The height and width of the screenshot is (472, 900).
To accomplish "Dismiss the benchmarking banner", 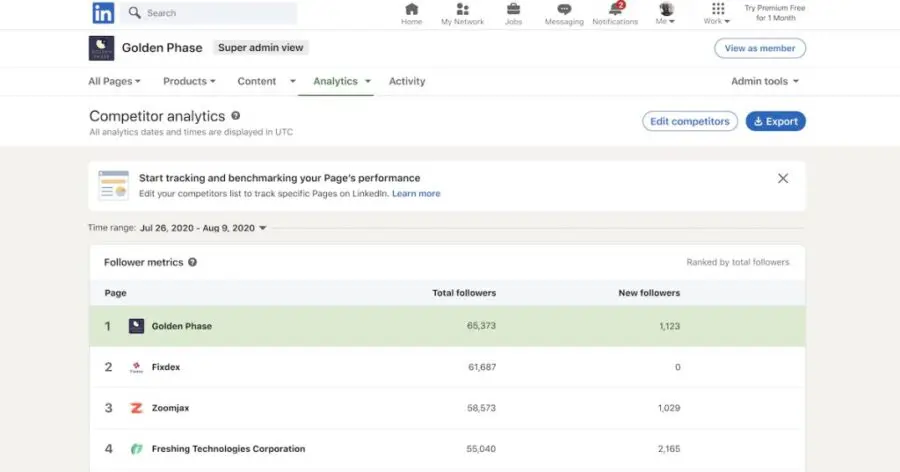I will coord(783,179).
